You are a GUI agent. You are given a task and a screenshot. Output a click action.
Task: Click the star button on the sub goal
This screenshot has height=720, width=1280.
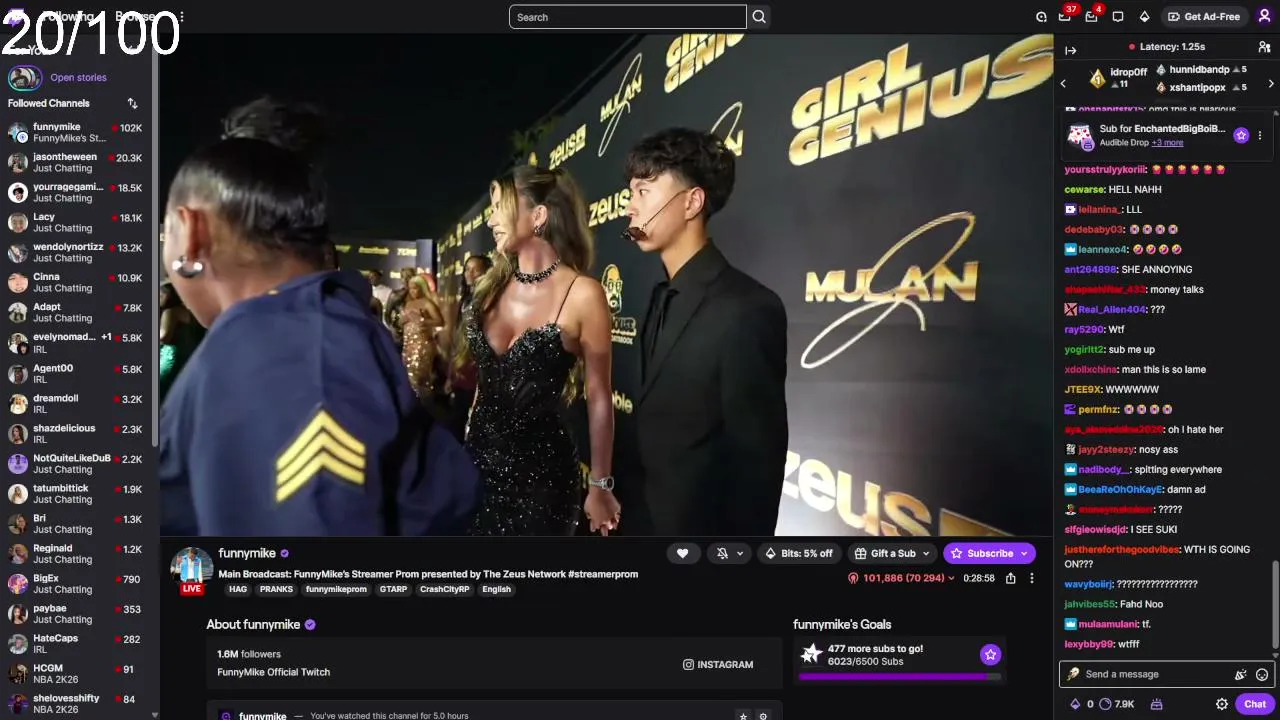click(x=990, y=654)
